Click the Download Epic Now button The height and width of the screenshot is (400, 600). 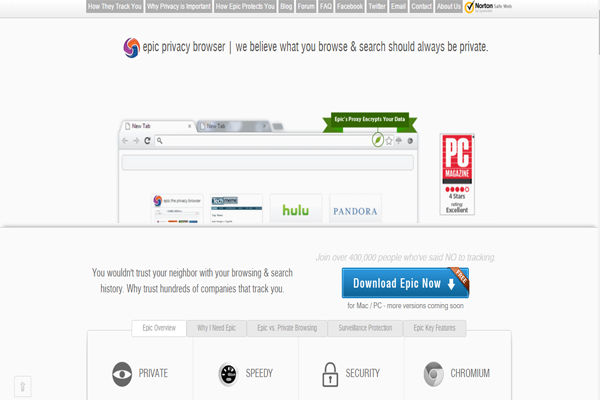(405, 283)
